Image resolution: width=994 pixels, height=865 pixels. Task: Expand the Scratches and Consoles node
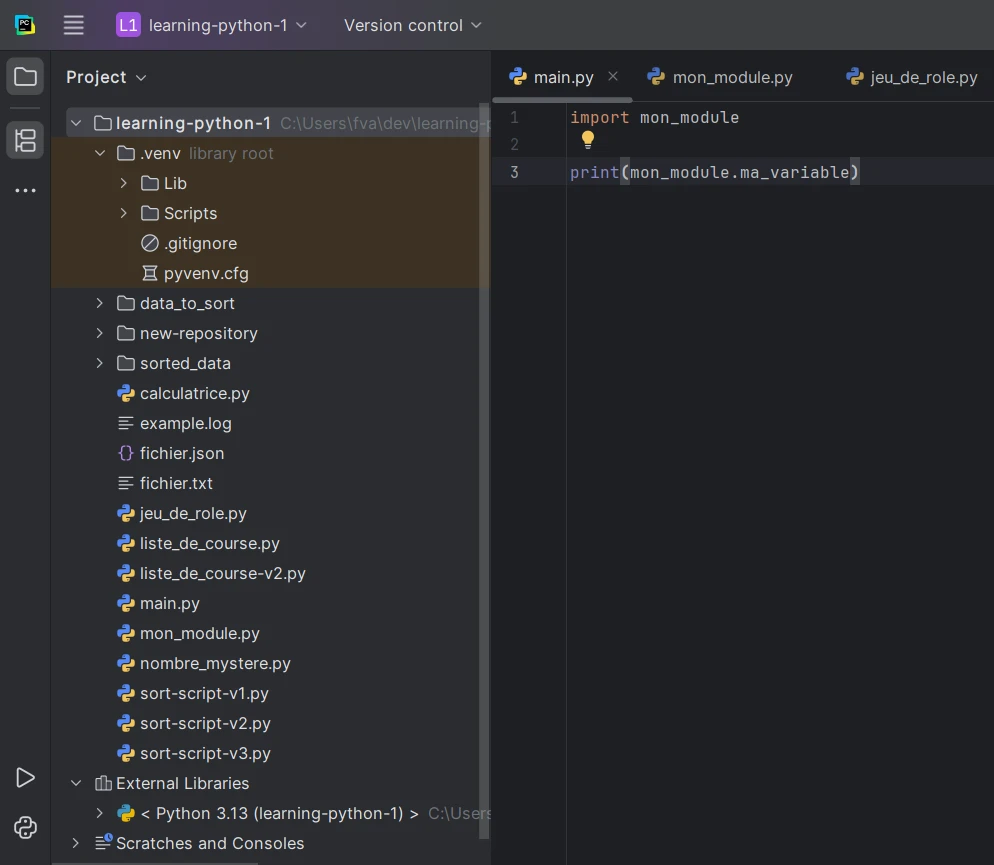coord(76,843)
